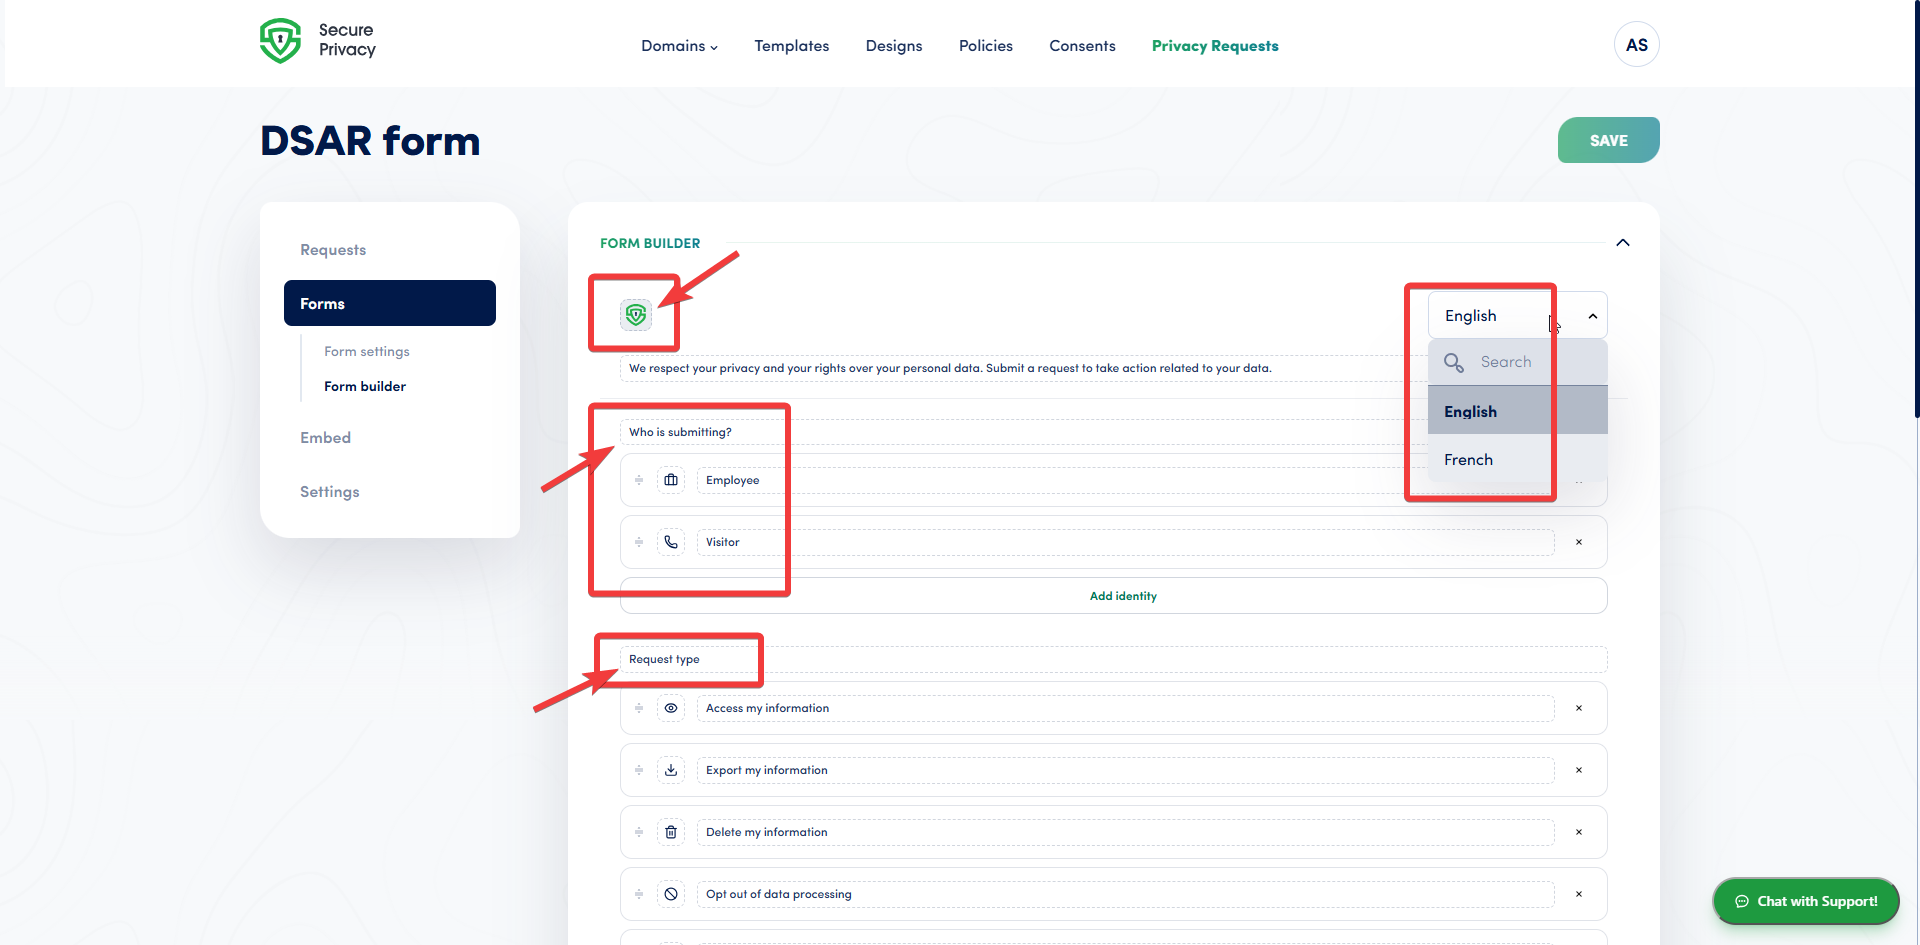1920x945 pixels.
Task: Click the download icon for Export my information
Action: click(671, 770)
